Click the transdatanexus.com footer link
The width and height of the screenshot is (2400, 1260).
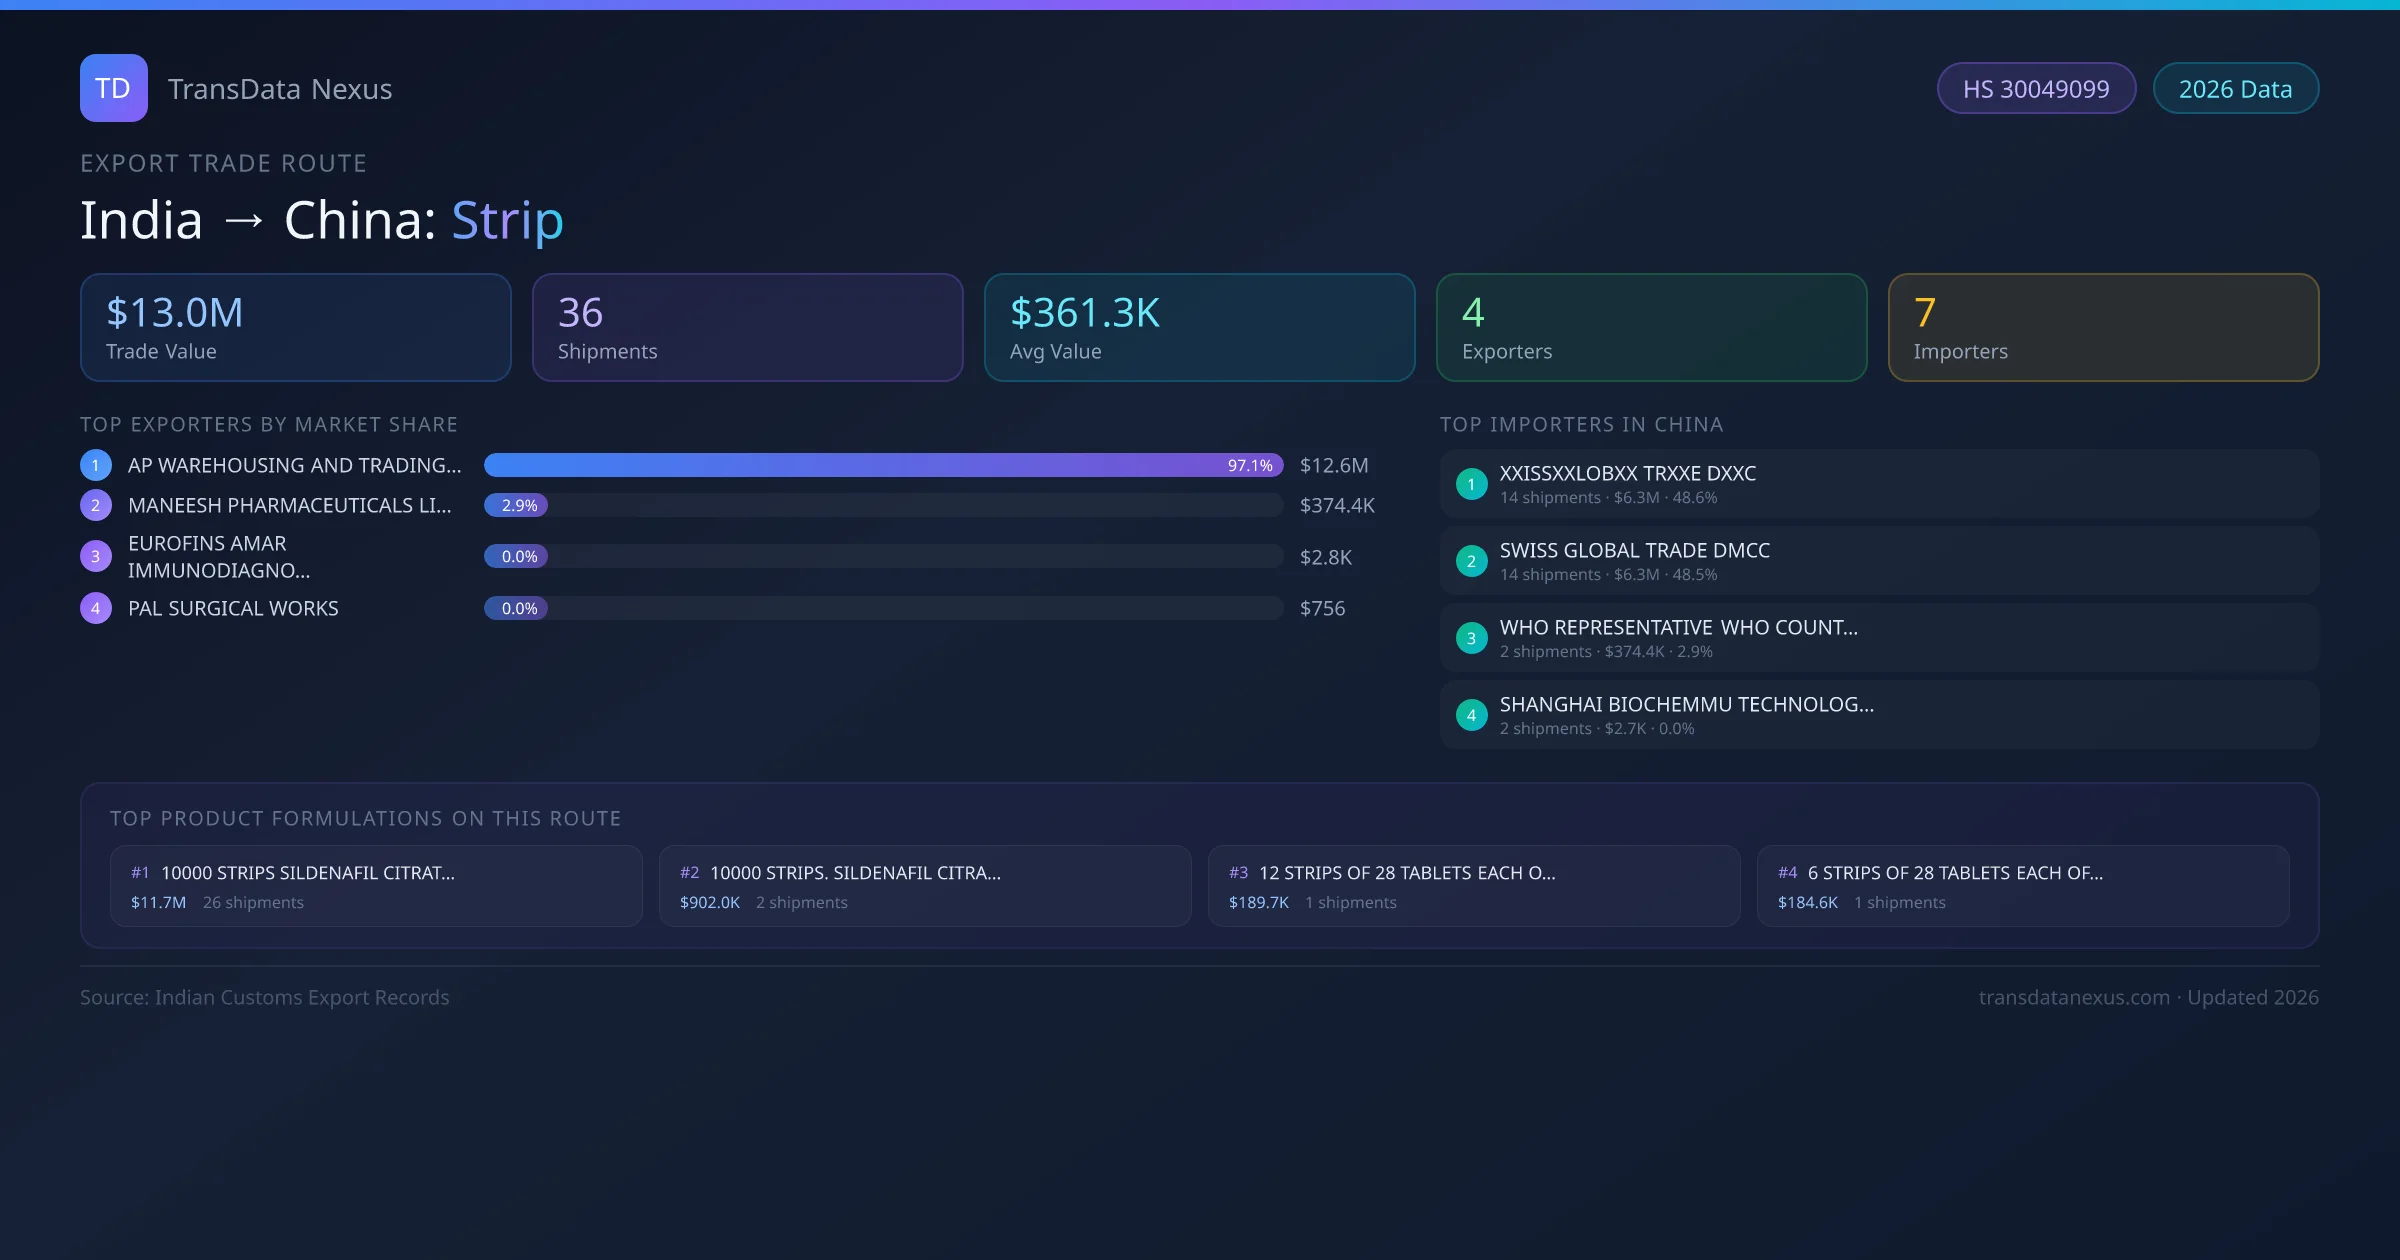click(x=2074, y=997)
